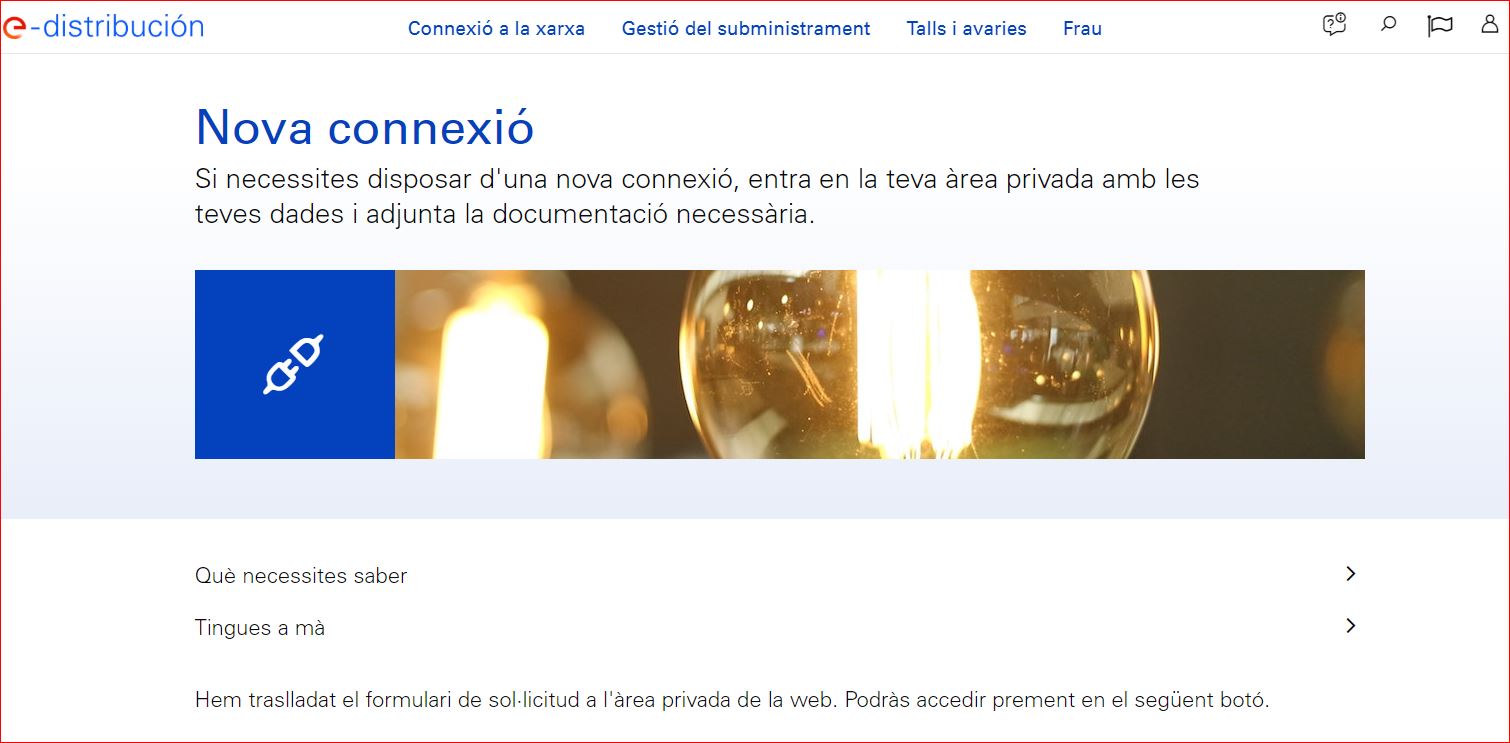Open the language flag icon
1510x743 pixels.
pos(1440,25)
